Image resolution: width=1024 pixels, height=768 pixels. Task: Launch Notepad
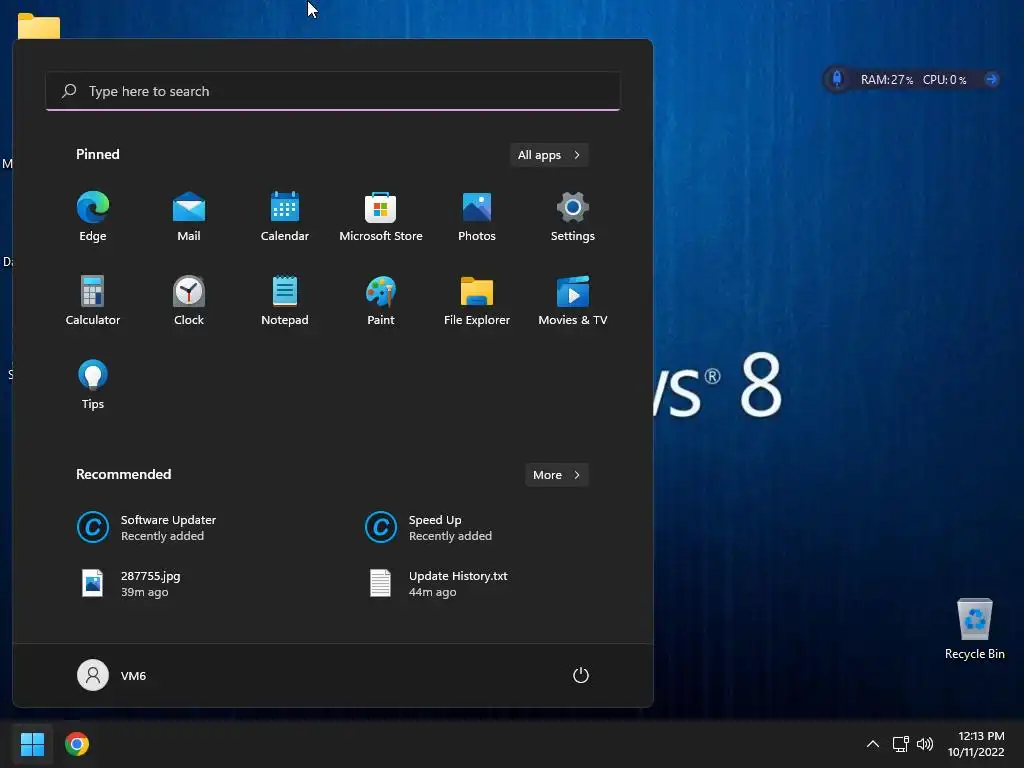(x=285, y=300)
